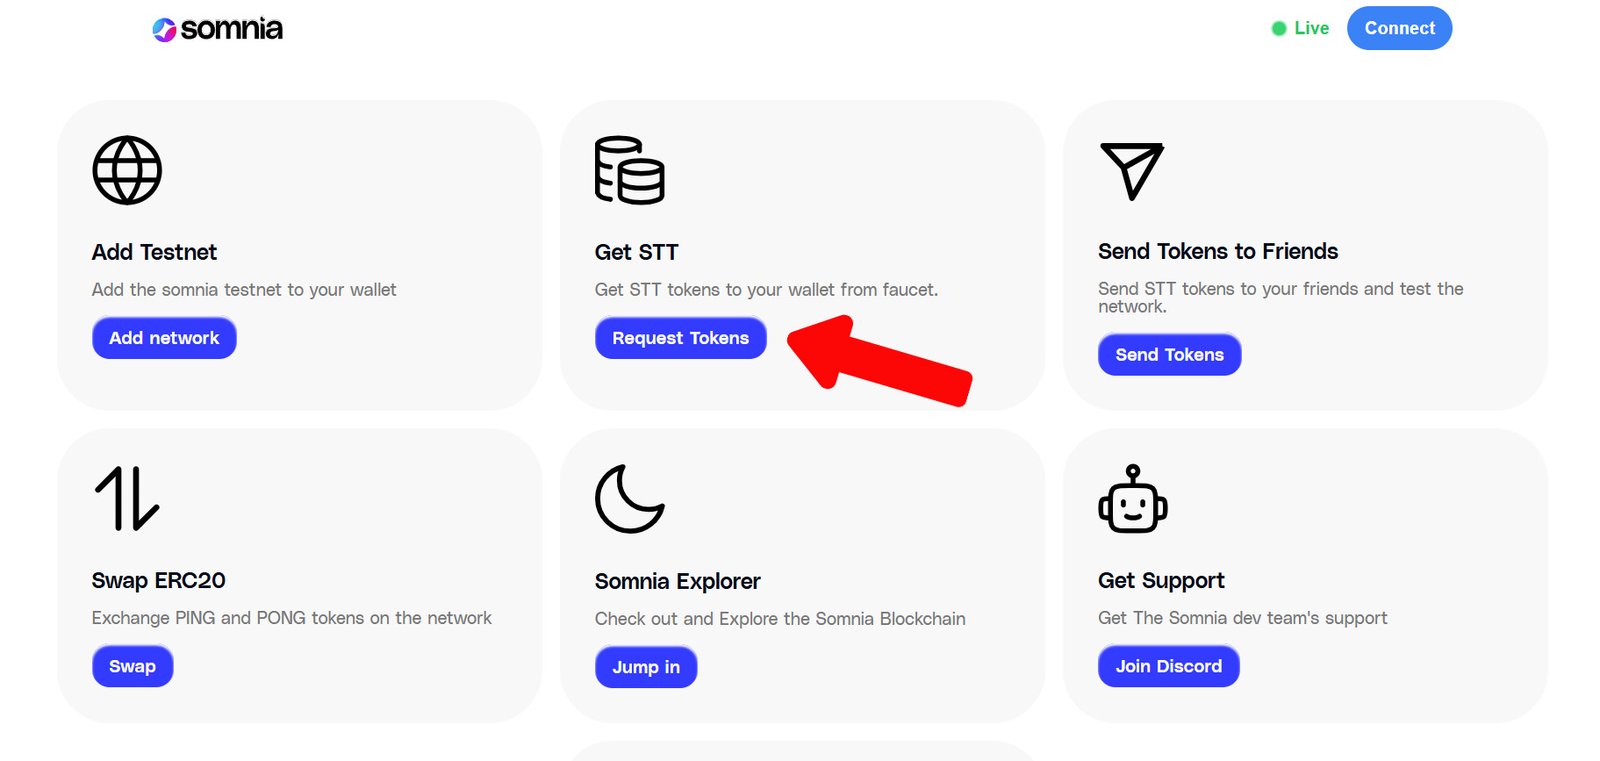
Task: Click the Add Testnet heading
Action: (x=154, y=252)
